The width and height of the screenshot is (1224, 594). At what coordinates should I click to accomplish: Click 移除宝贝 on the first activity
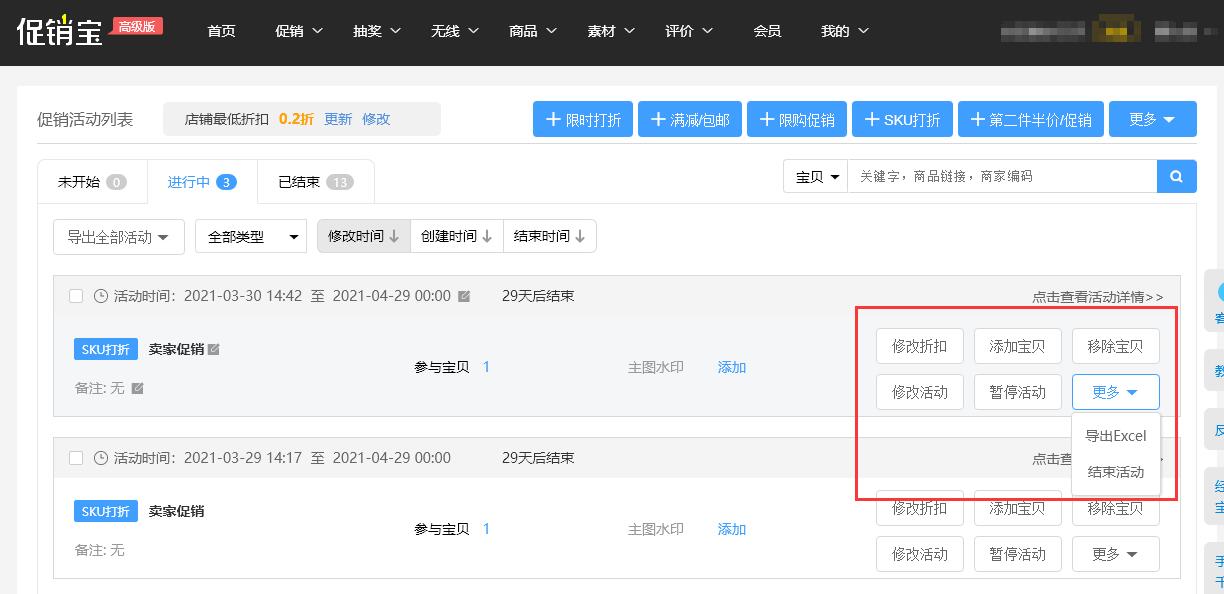tap(1115, 346)
